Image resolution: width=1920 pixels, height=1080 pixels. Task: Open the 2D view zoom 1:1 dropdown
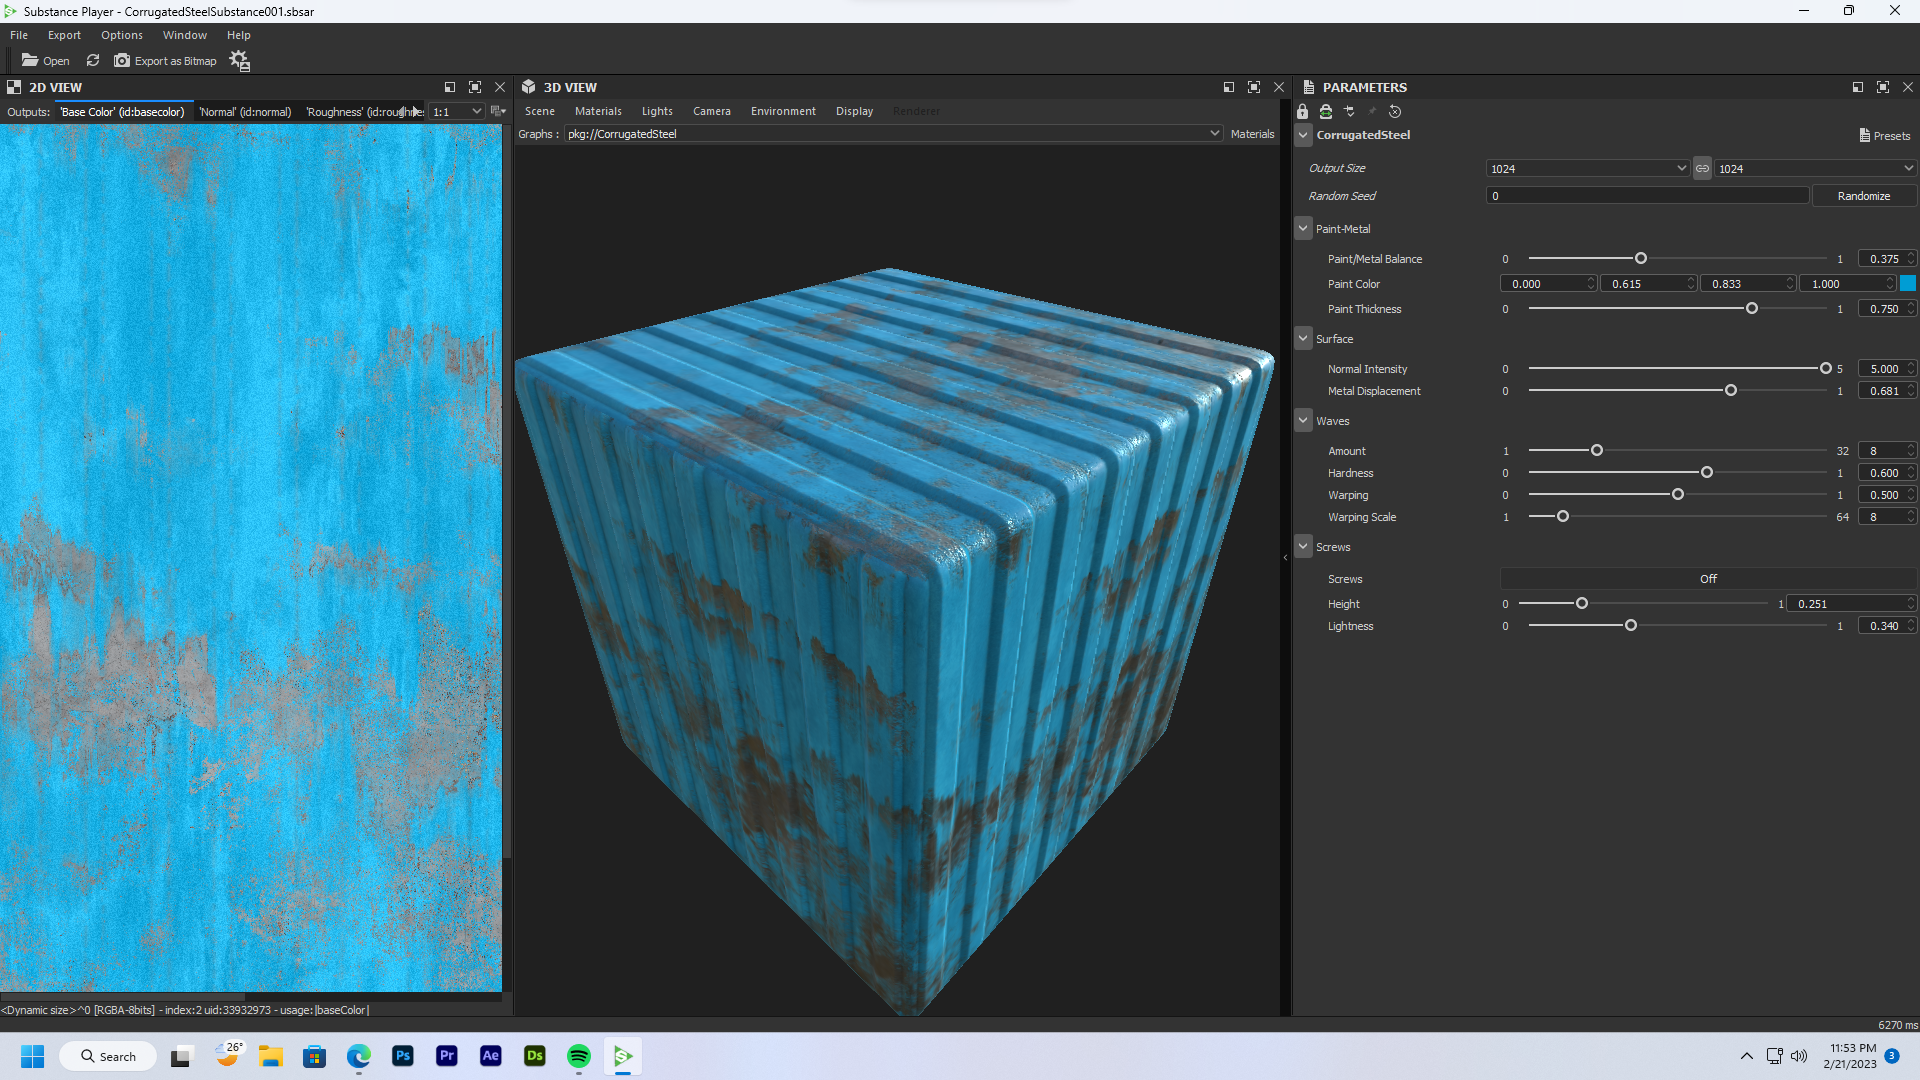pos(457,112)
